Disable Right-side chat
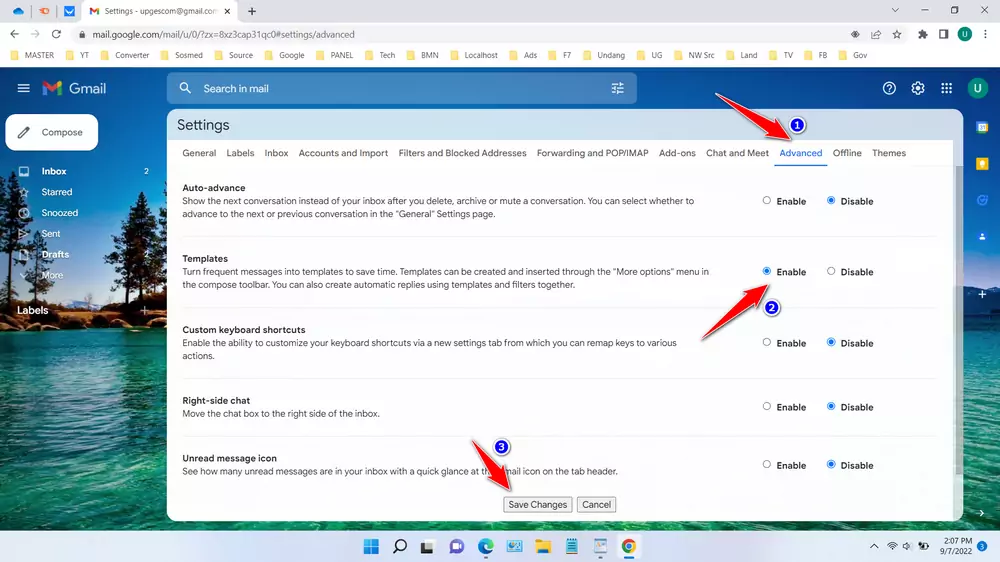The image size is (1000, 562). (831, 406)
